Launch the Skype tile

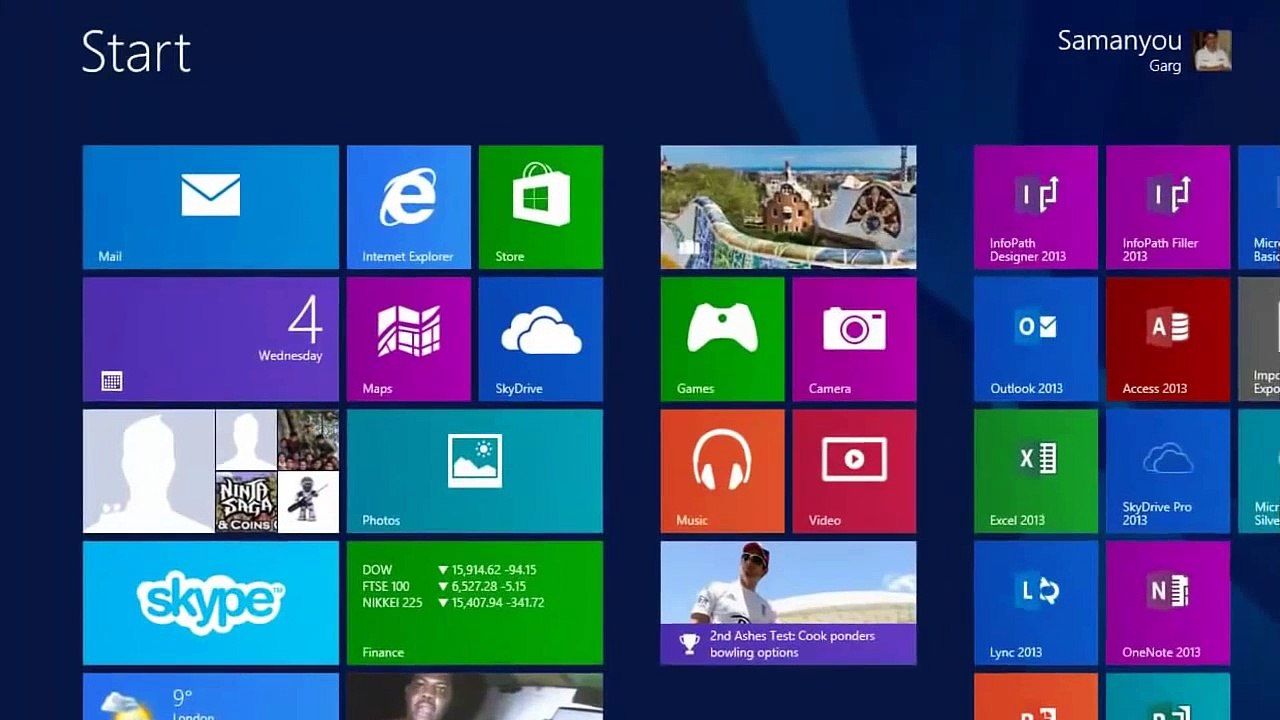[211, 603]
